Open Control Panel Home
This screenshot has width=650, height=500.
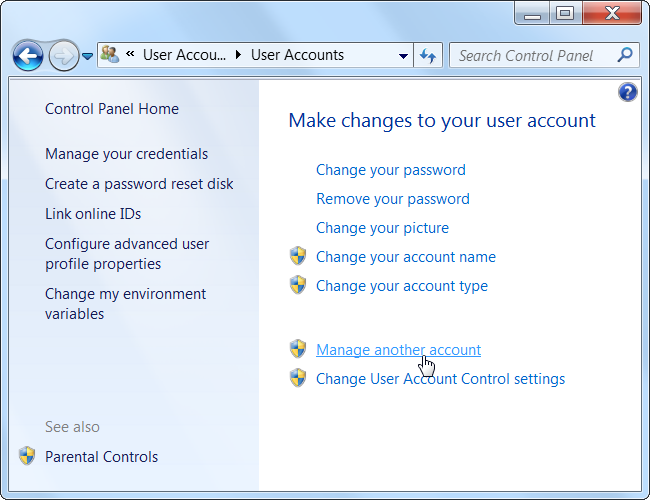pos(112,109)
